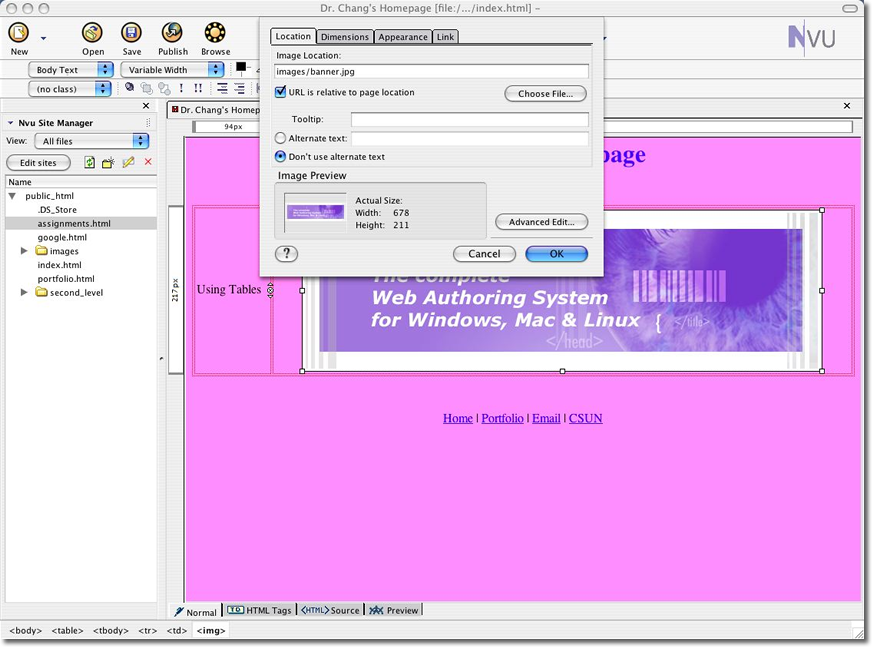Select the Dr. Chang's Homepage document tab
The width and height of the screenshot is (872, 647).
215,110
